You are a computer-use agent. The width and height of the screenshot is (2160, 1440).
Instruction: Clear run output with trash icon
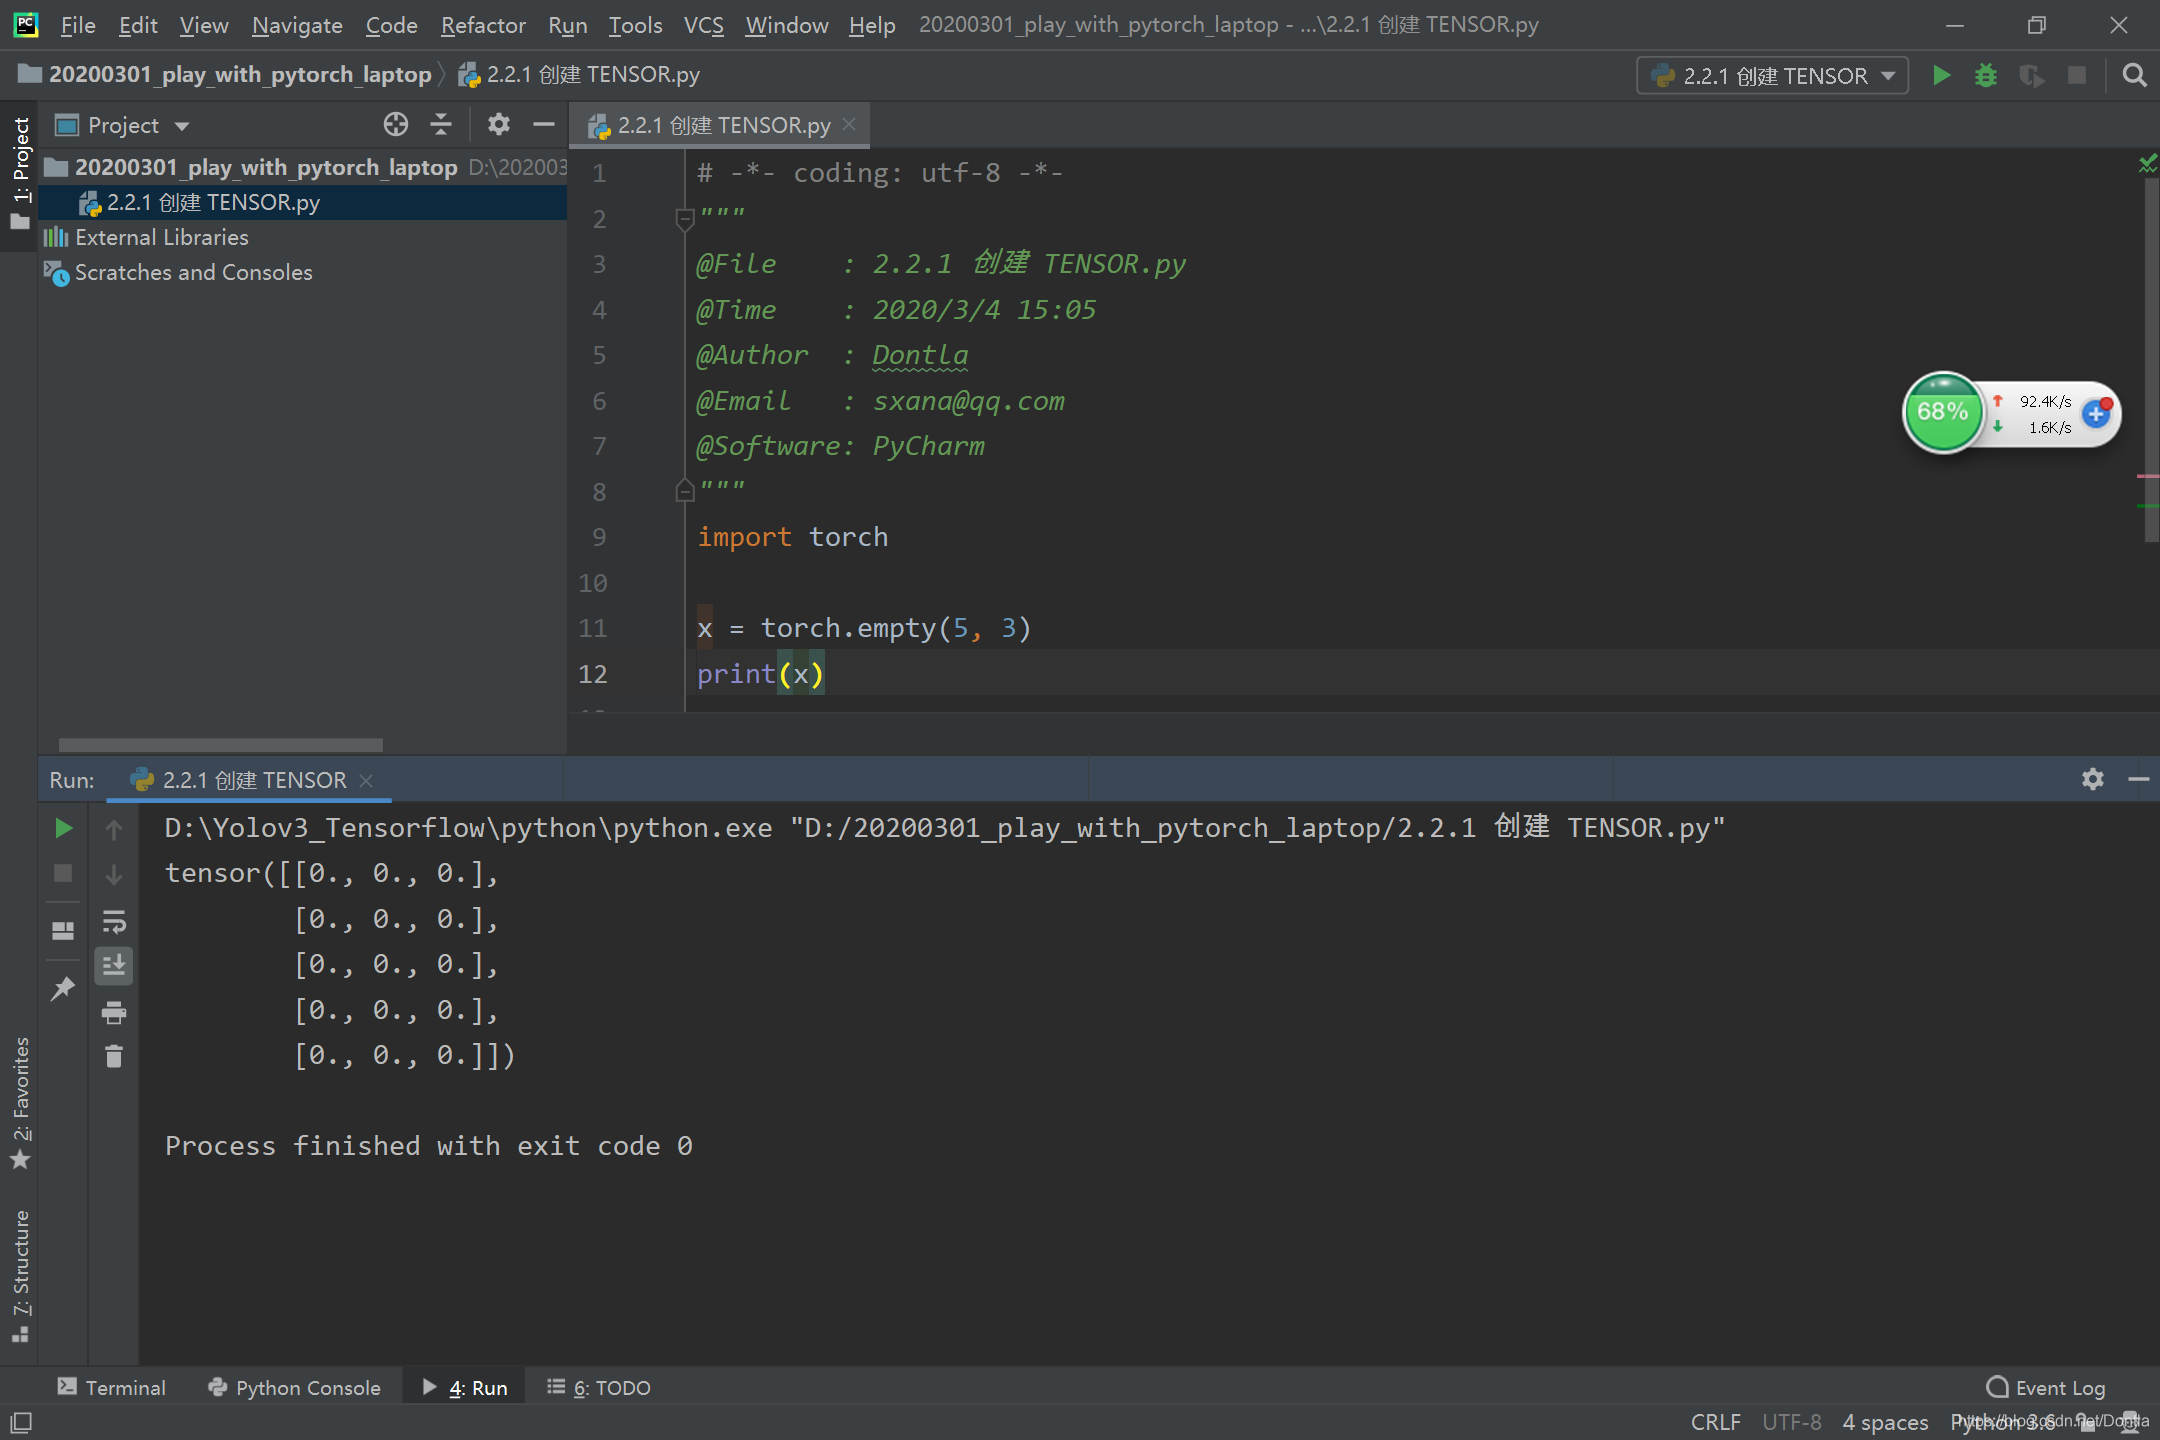114,1057
